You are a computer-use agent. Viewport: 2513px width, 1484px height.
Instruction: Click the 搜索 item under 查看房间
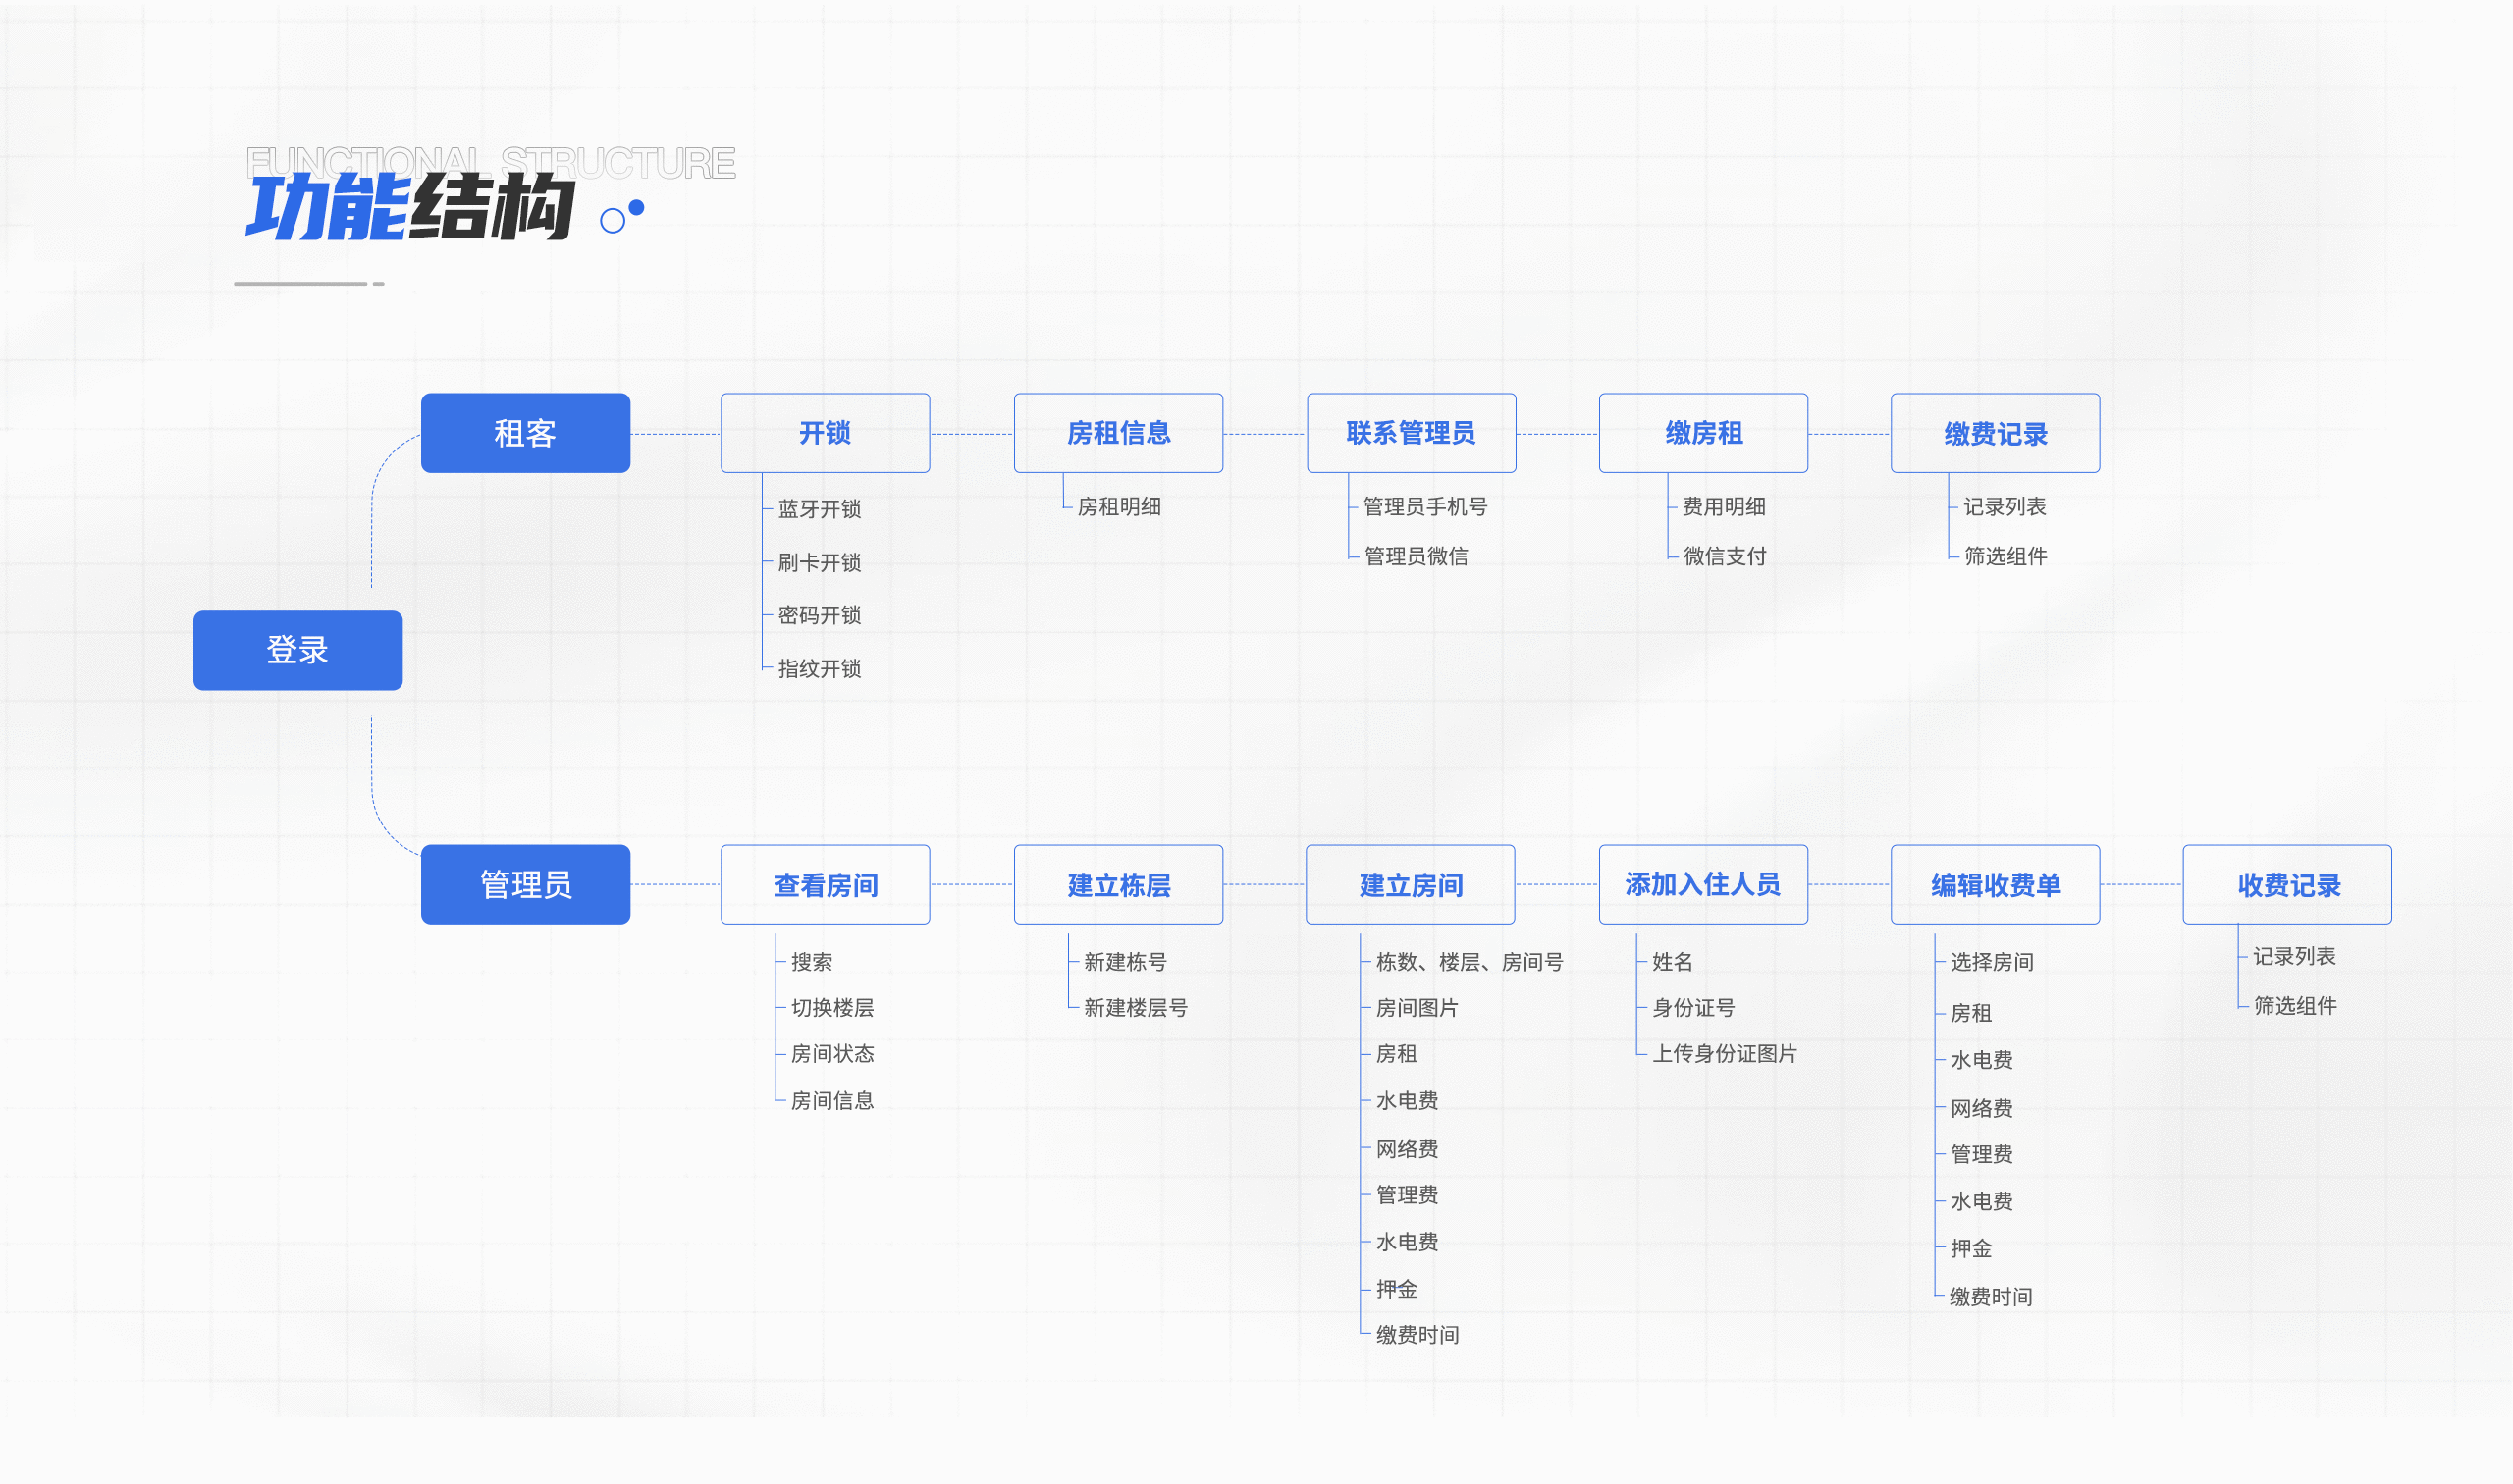tap(812, 962)
